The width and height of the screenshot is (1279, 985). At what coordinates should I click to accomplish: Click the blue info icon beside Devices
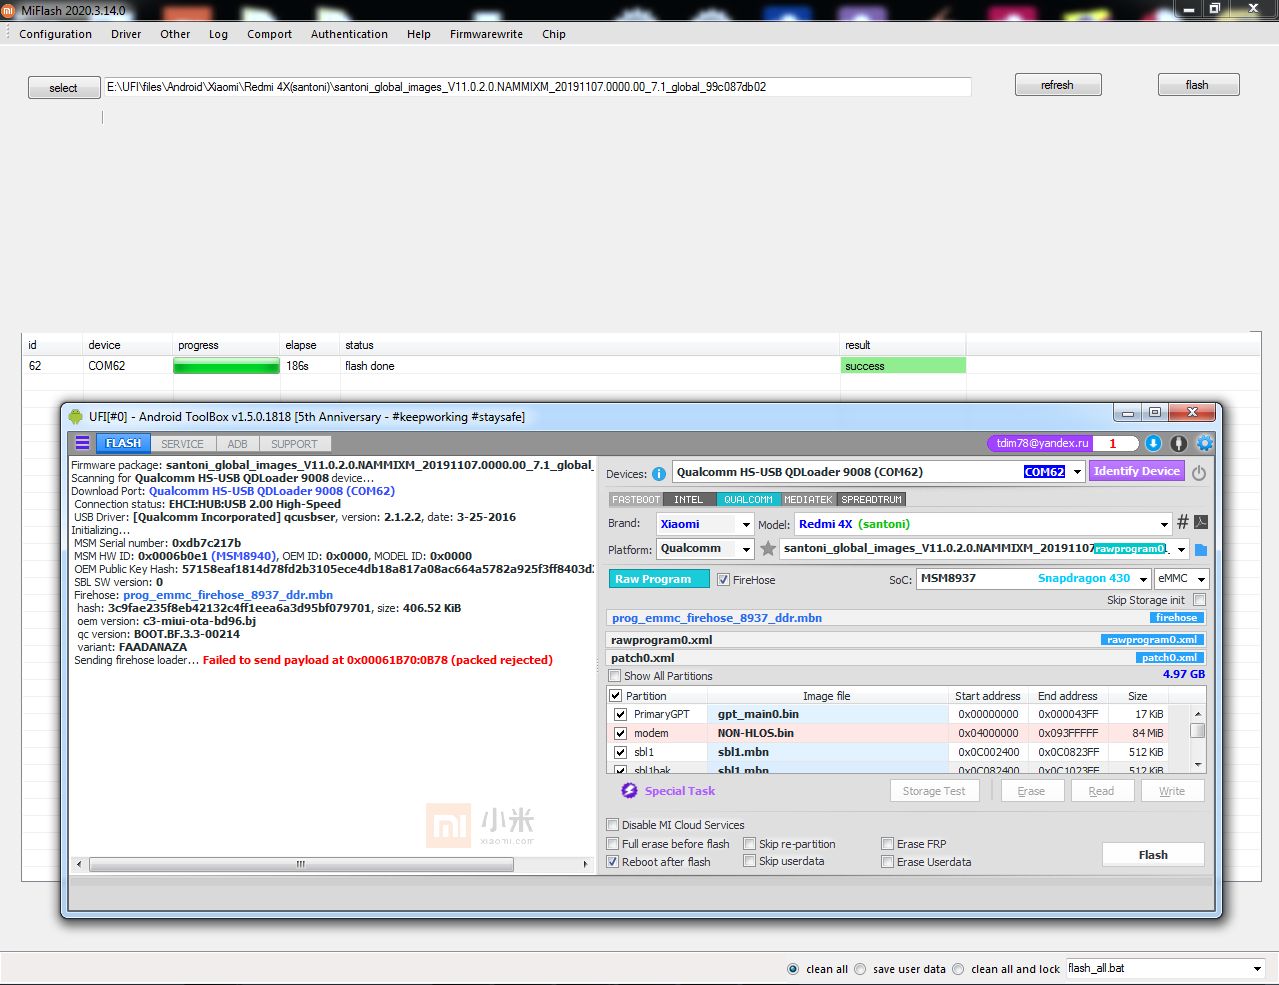[x=659, y=474]
